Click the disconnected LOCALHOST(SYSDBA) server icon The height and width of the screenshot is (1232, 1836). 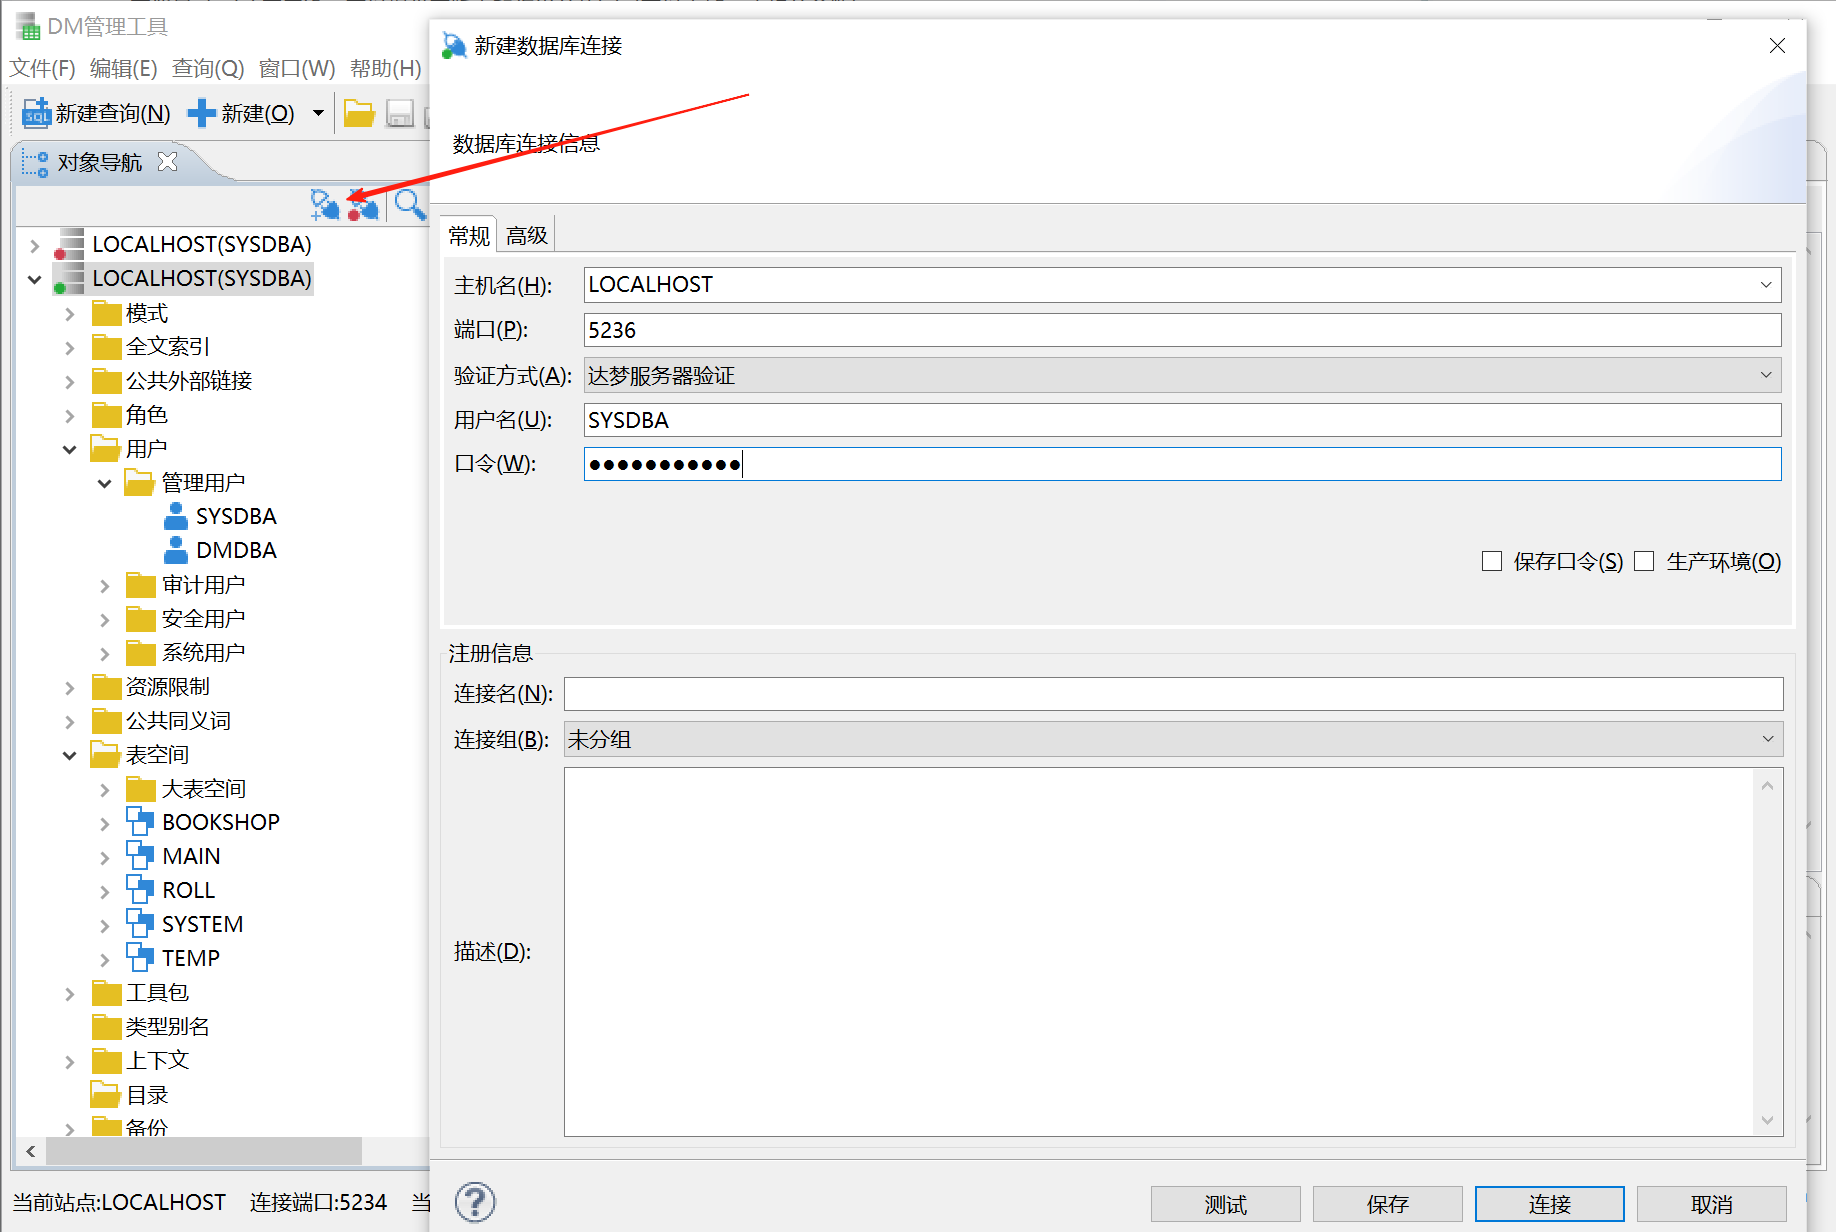click(69, 244)
